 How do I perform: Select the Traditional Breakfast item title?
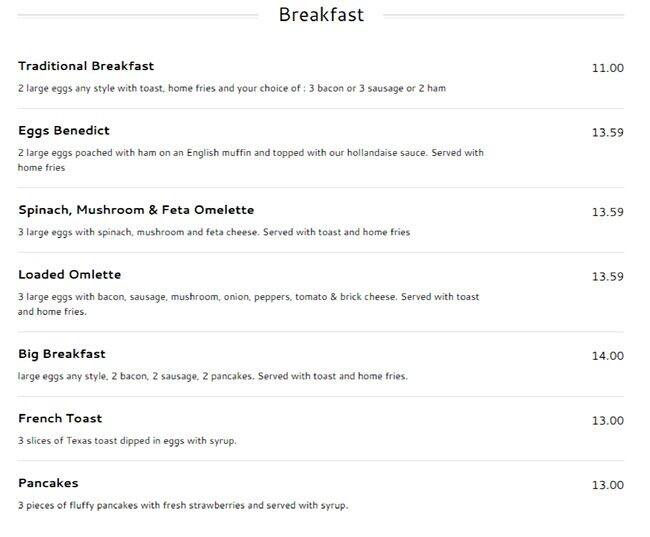86,66
